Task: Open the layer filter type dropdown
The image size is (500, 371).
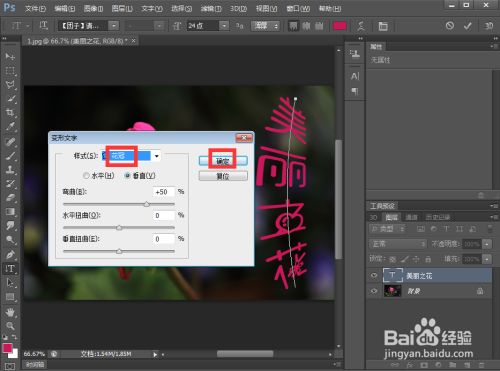Action: click(388, 229)
